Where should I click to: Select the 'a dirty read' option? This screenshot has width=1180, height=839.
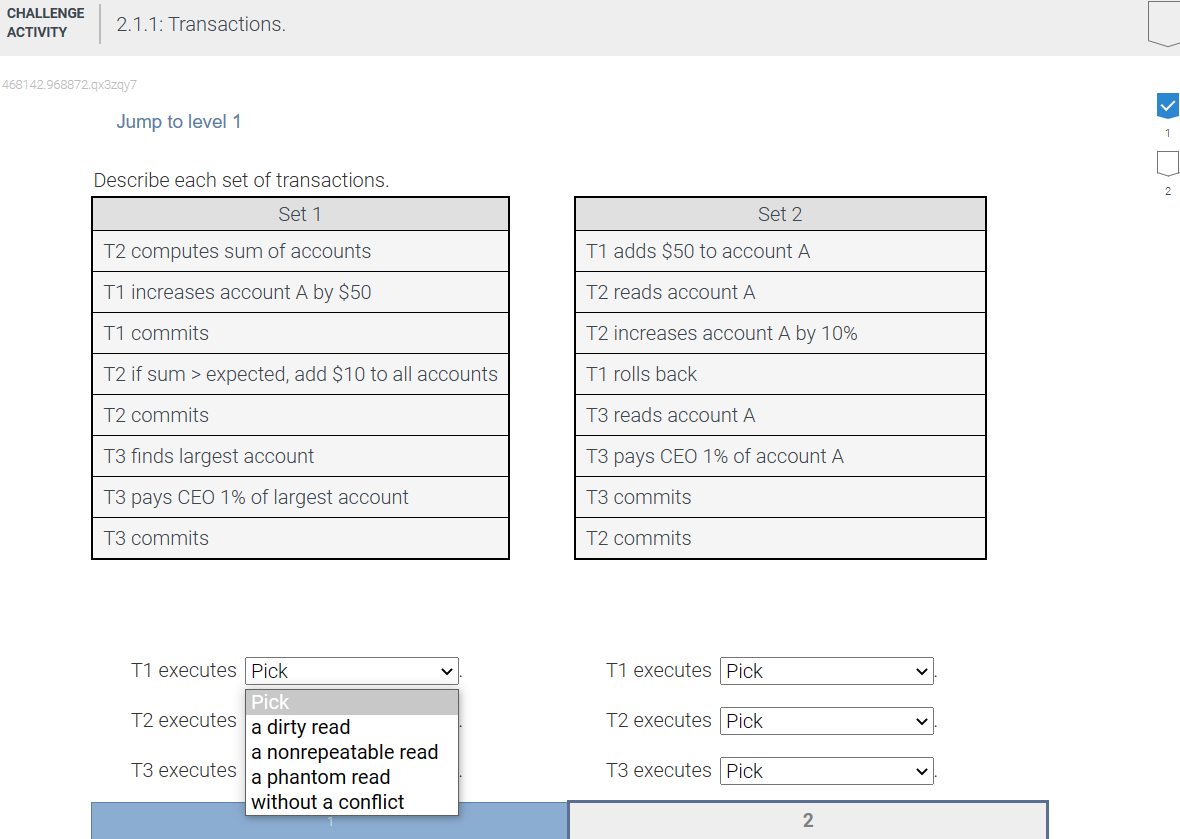coord(300,727)
